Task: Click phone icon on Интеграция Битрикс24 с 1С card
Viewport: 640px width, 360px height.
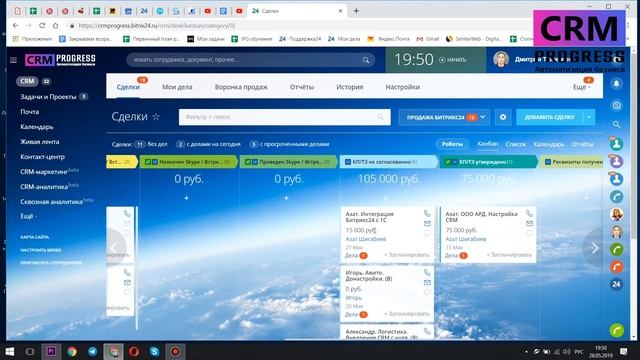Action: (427, 213)
